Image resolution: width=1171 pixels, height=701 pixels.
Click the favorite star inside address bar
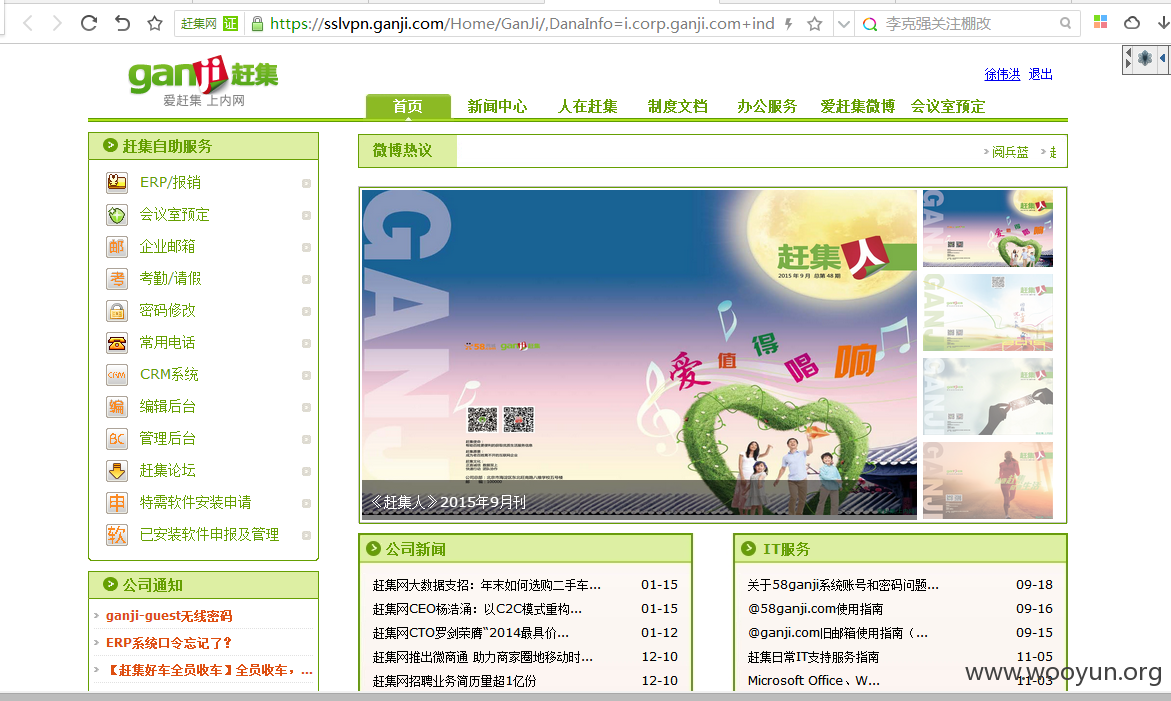tap(815, 24)
